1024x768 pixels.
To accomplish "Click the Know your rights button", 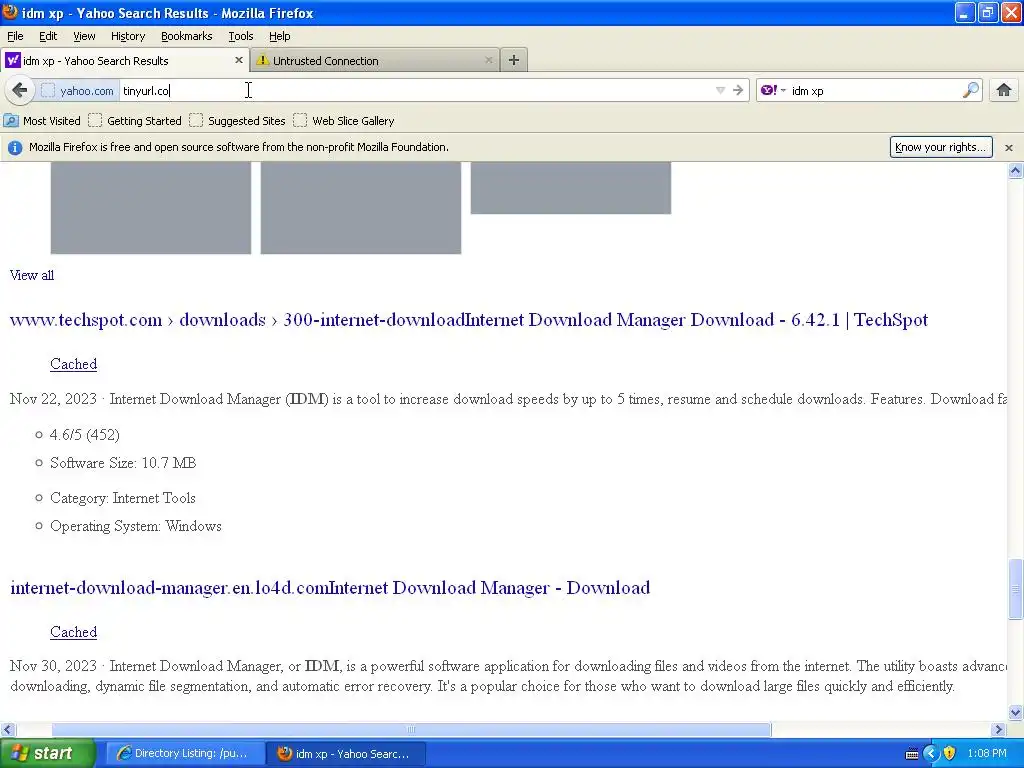I will pyautogui.click(x=940, y=147).
